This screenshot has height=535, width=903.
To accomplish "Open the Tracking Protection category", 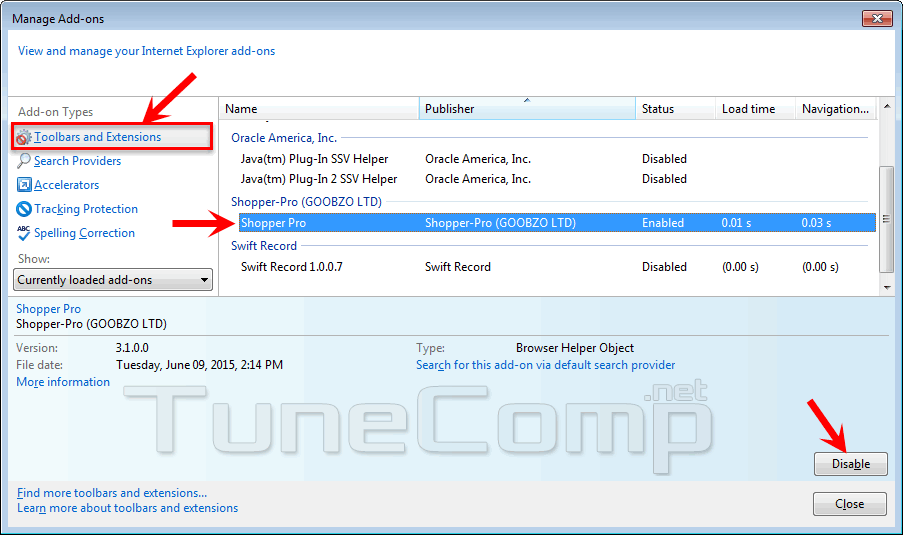I will click(86, 209).
